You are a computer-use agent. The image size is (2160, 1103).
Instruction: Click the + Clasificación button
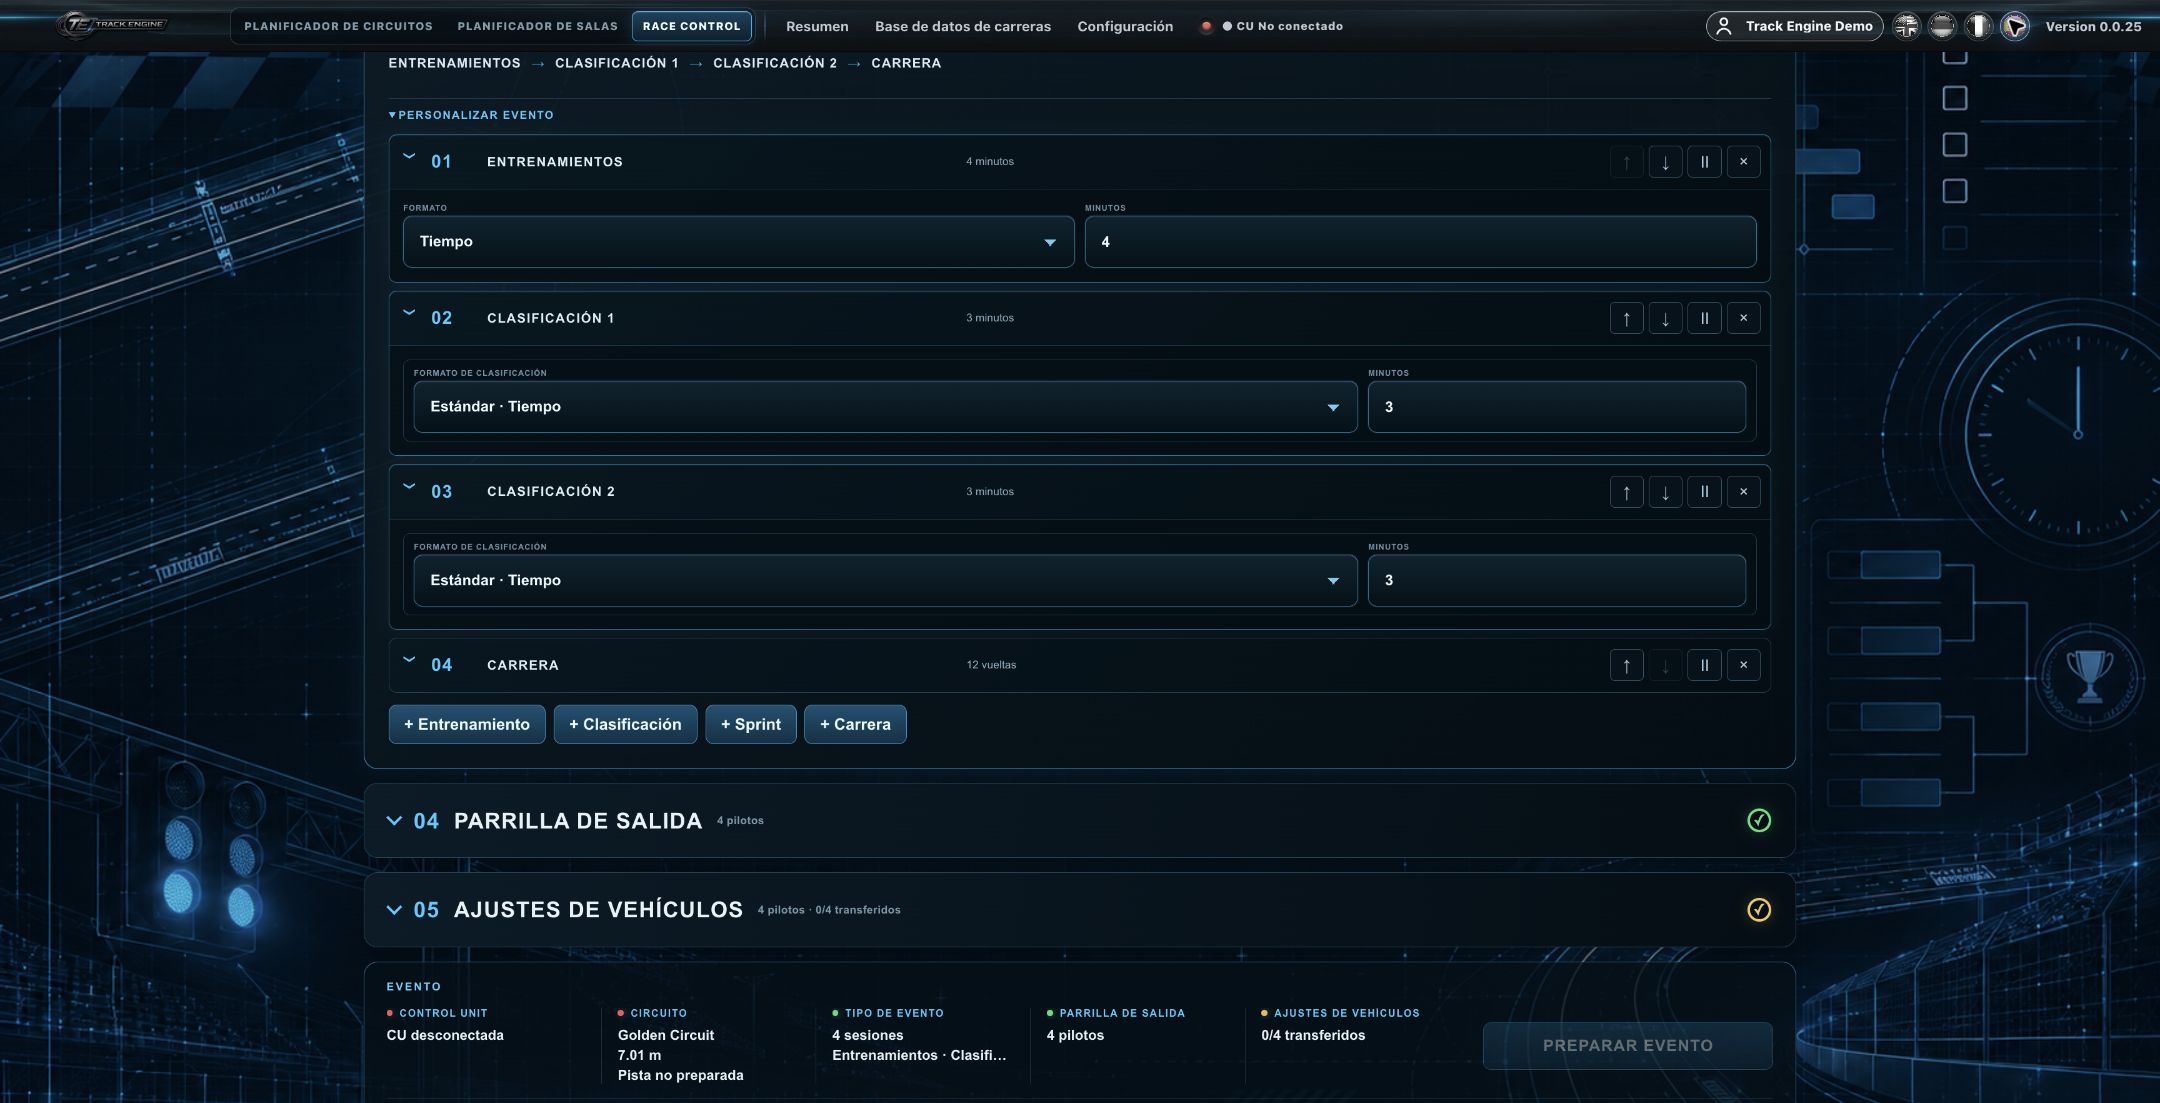coord(625,724)
